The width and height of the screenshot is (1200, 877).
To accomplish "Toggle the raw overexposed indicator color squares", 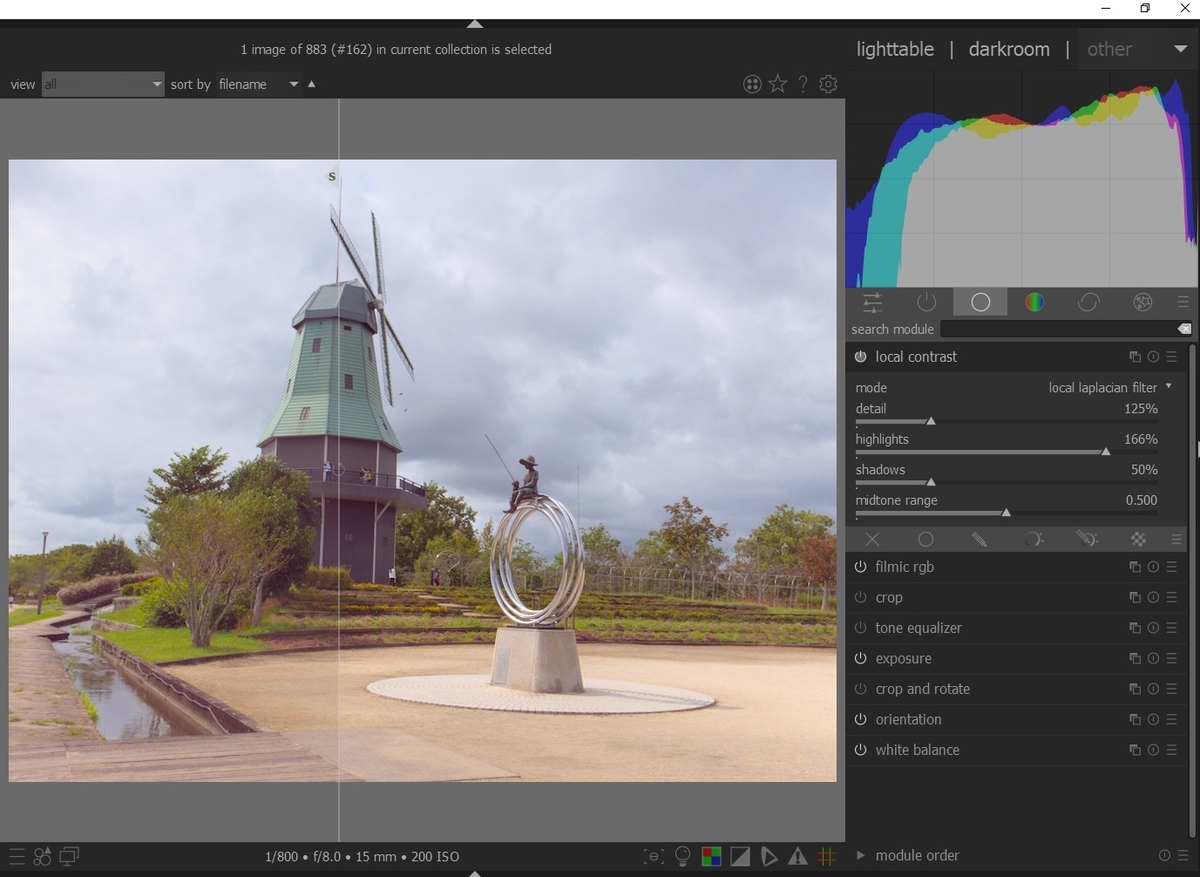I will click(x=711, y=856).
